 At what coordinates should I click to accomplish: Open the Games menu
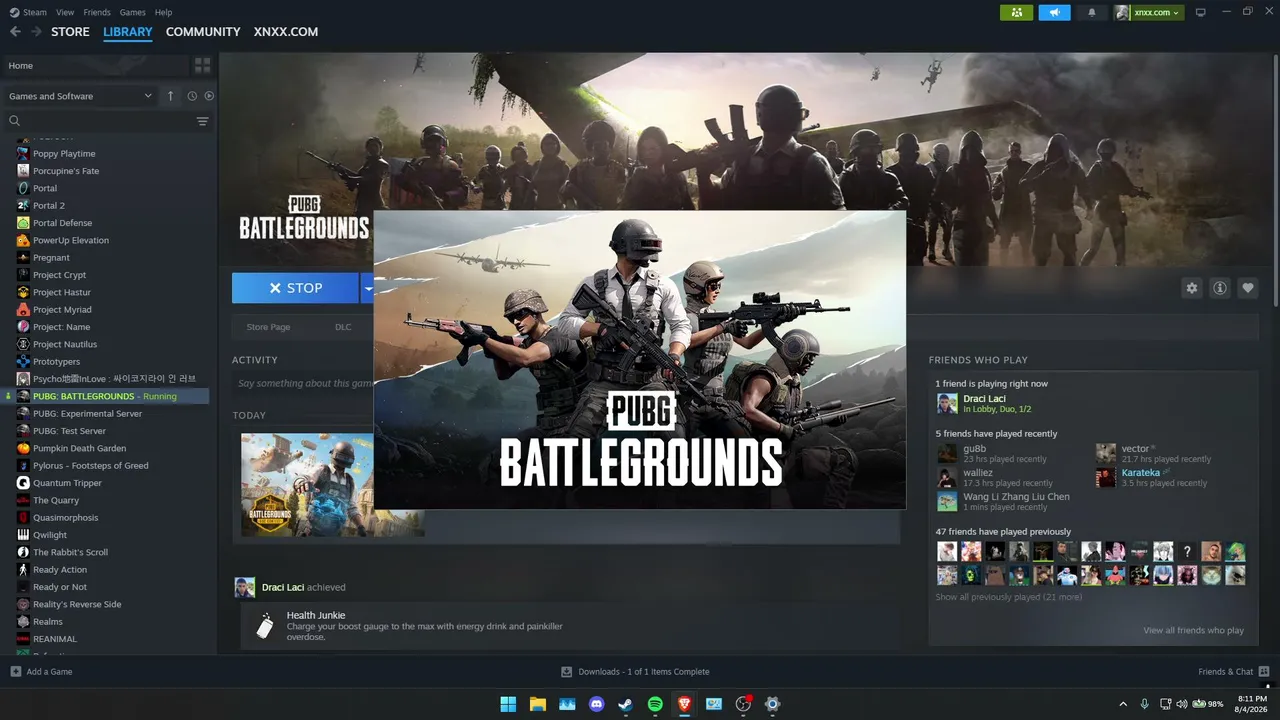[x=132, y=12]
